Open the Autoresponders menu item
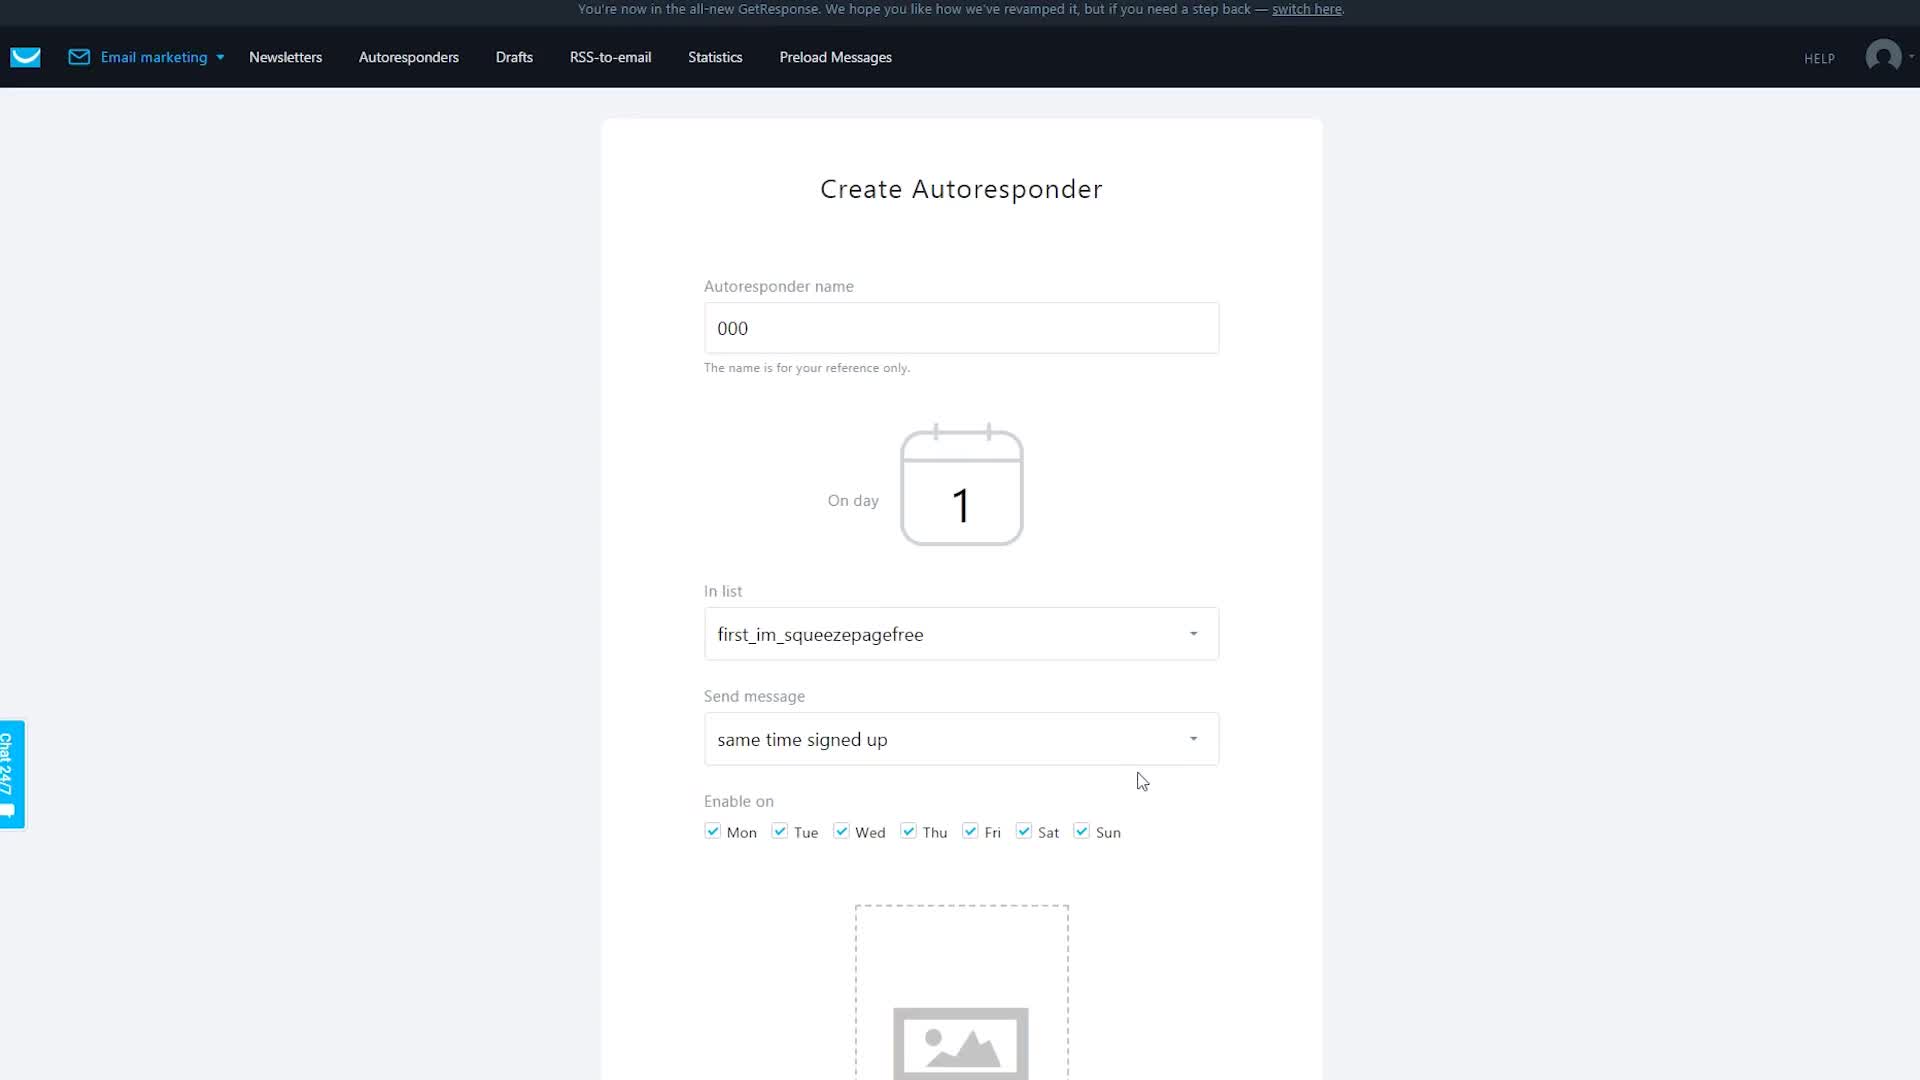The image size is (1920, 1080). (x=408, y=57)
